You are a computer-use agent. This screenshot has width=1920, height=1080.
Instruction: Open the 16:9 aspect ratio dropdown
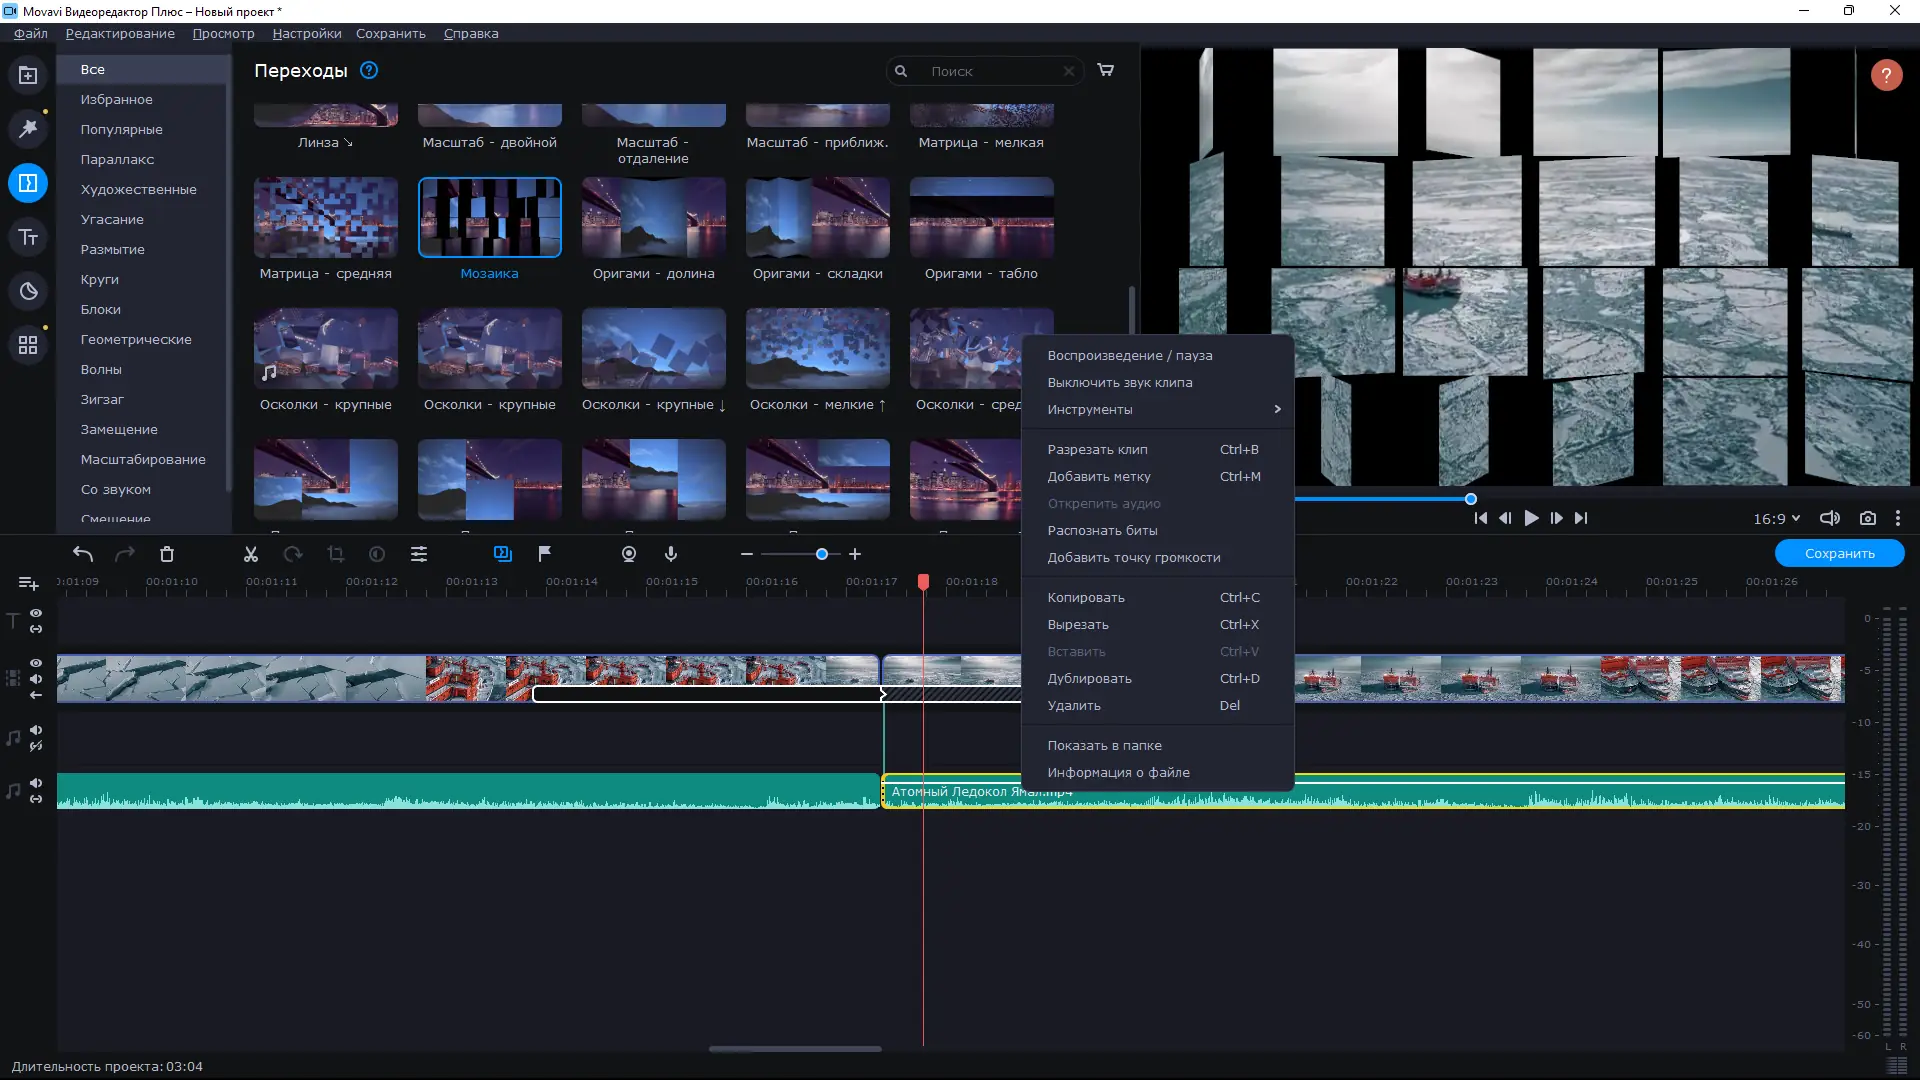point(1776,518)
